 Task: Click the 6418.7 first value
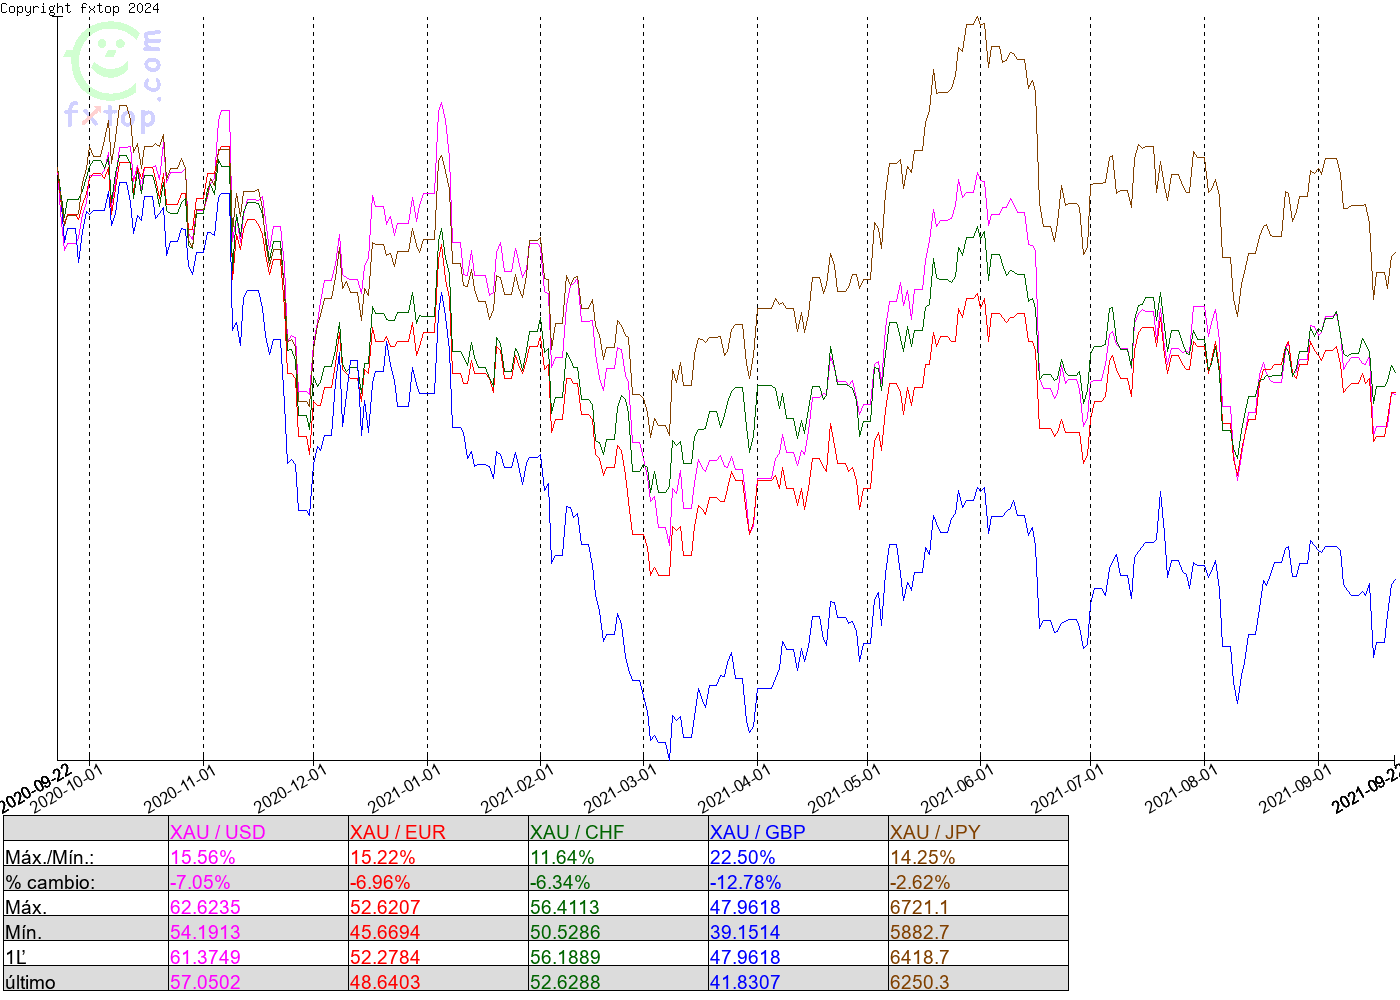(919, 958)
